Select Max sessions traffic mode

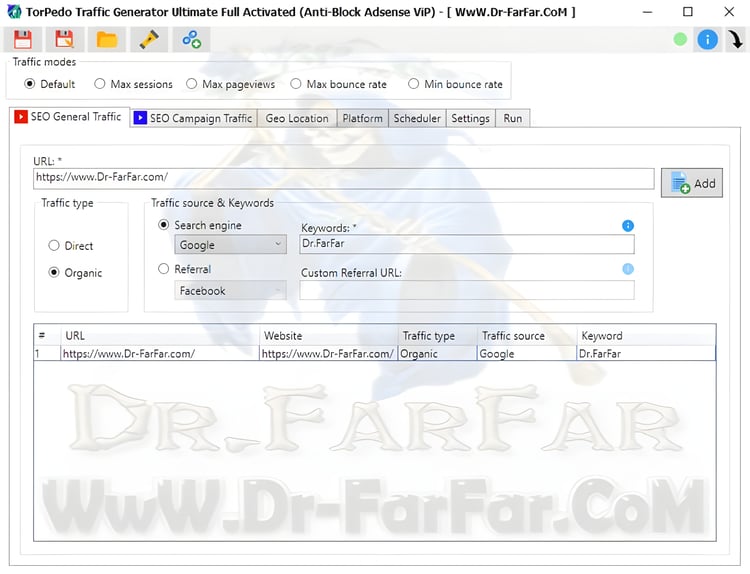(133, 84)
